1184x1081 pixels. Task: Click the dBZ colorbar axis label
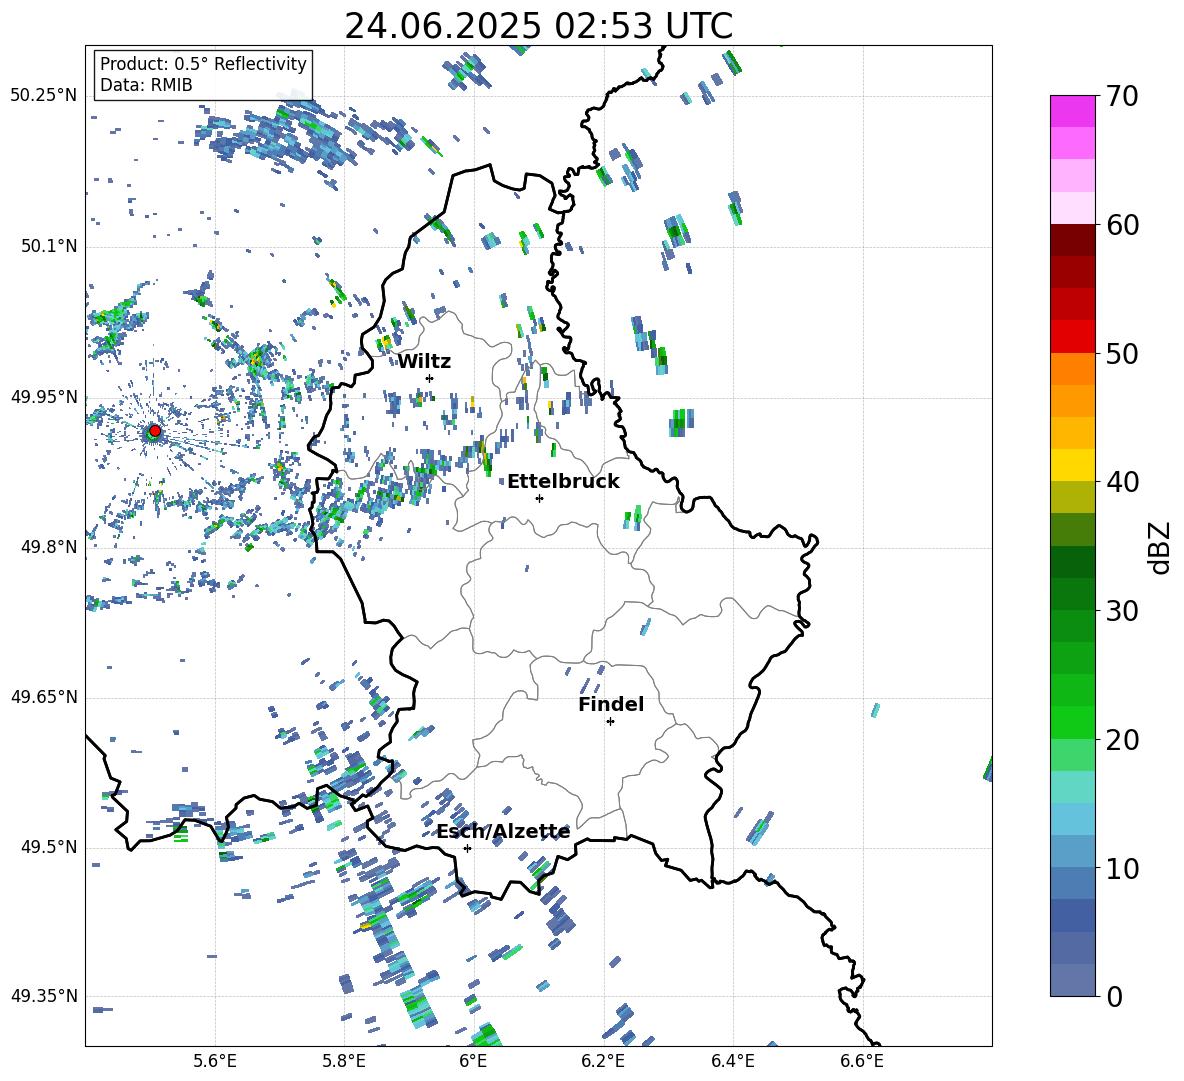pos(1161,547)
